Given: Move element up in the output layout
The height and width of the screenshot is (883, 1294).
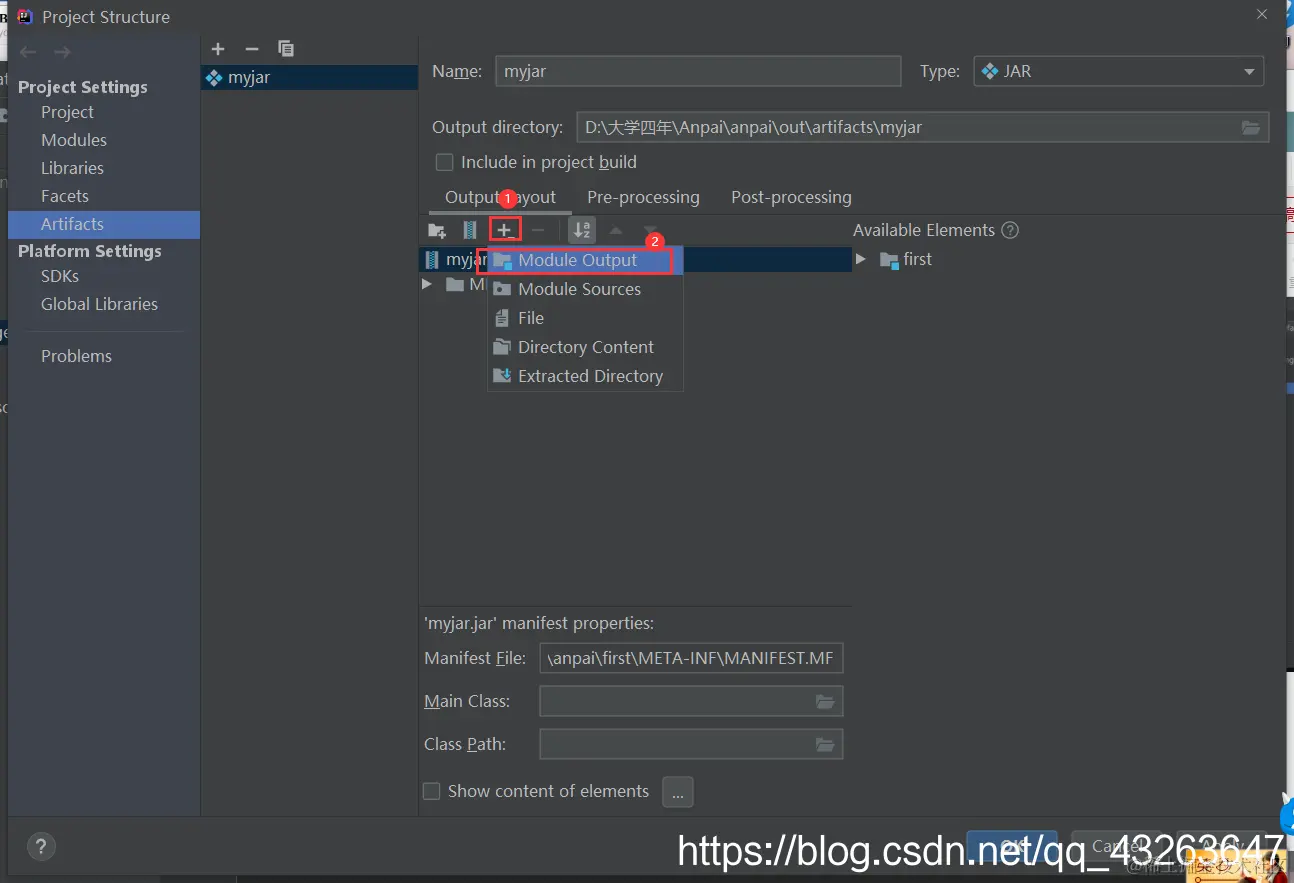Looking at the screenshot, I should [x=616, y=231].
